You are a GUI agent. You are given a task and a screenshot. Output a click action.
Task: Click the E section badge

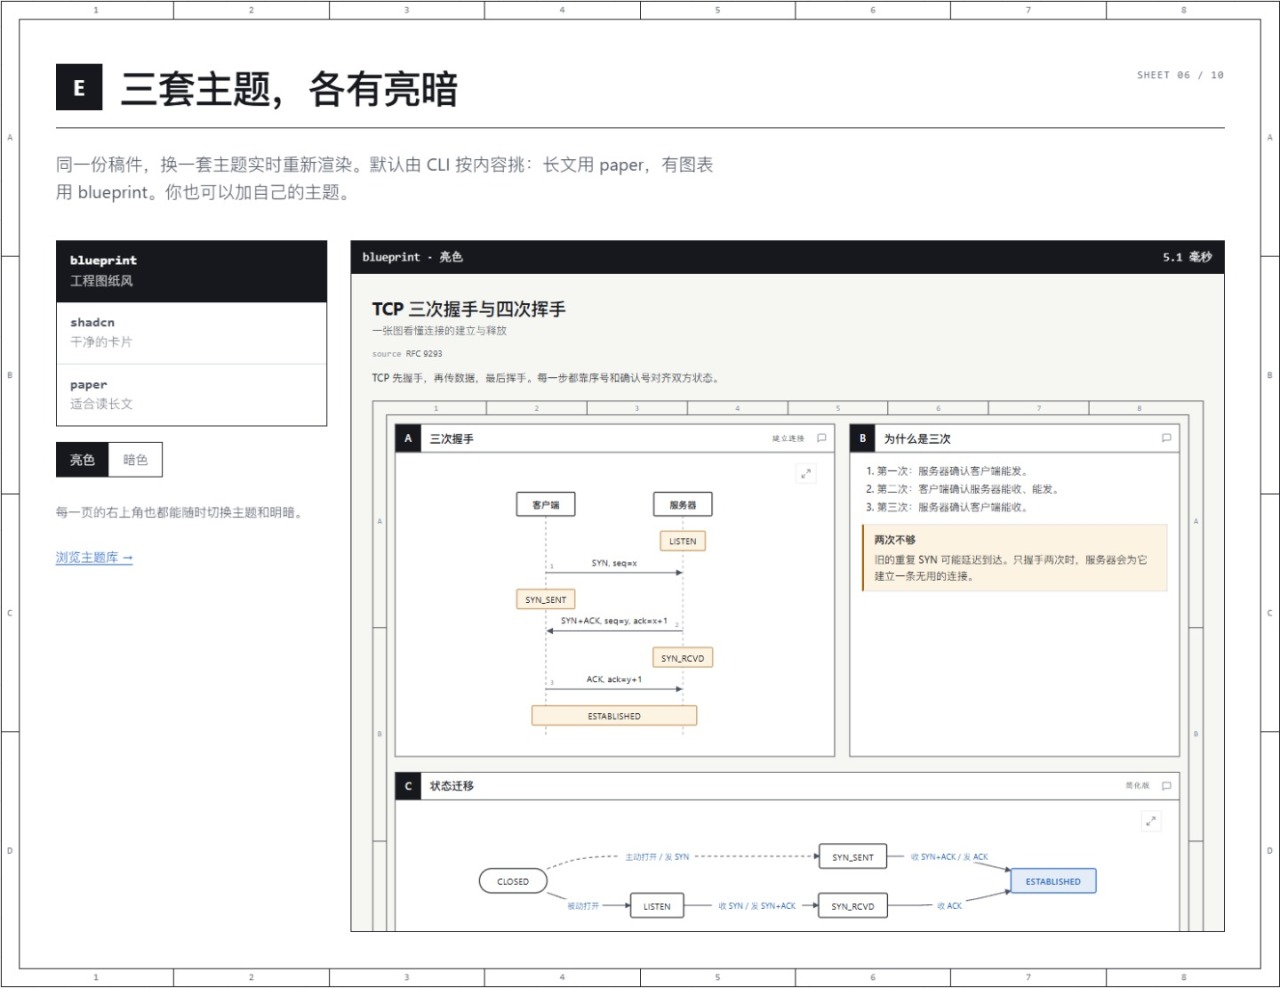[79, 87]
